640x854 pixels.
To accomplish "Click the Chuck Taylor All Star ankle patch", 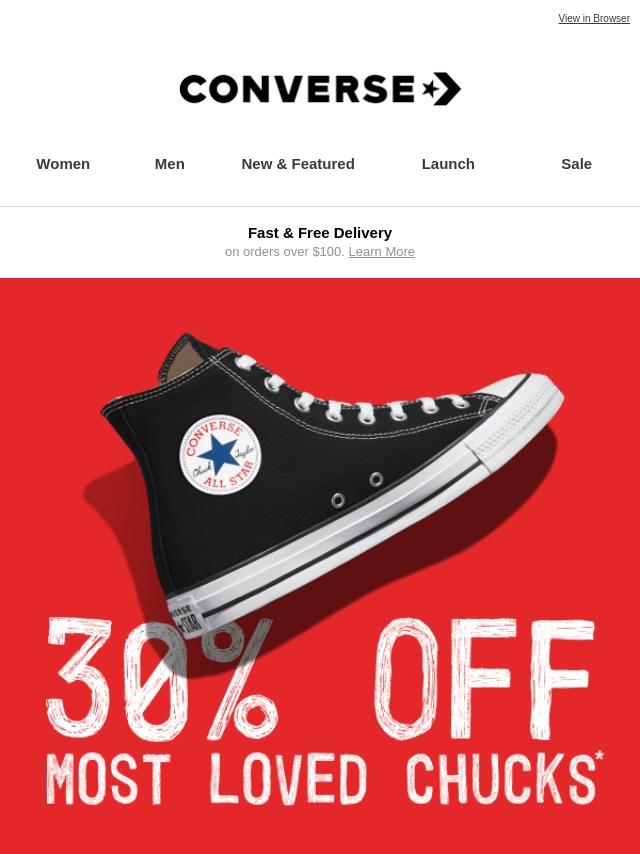I will pyautogui.click(x=220, y=455).
